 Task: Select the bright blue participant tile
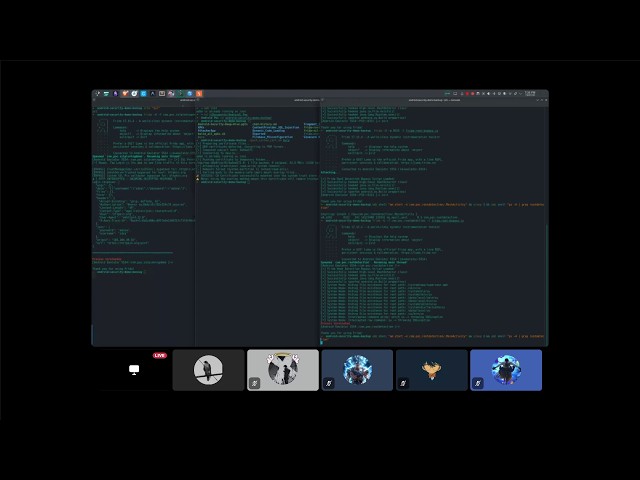pyautogui.click(x=506, y=370)
